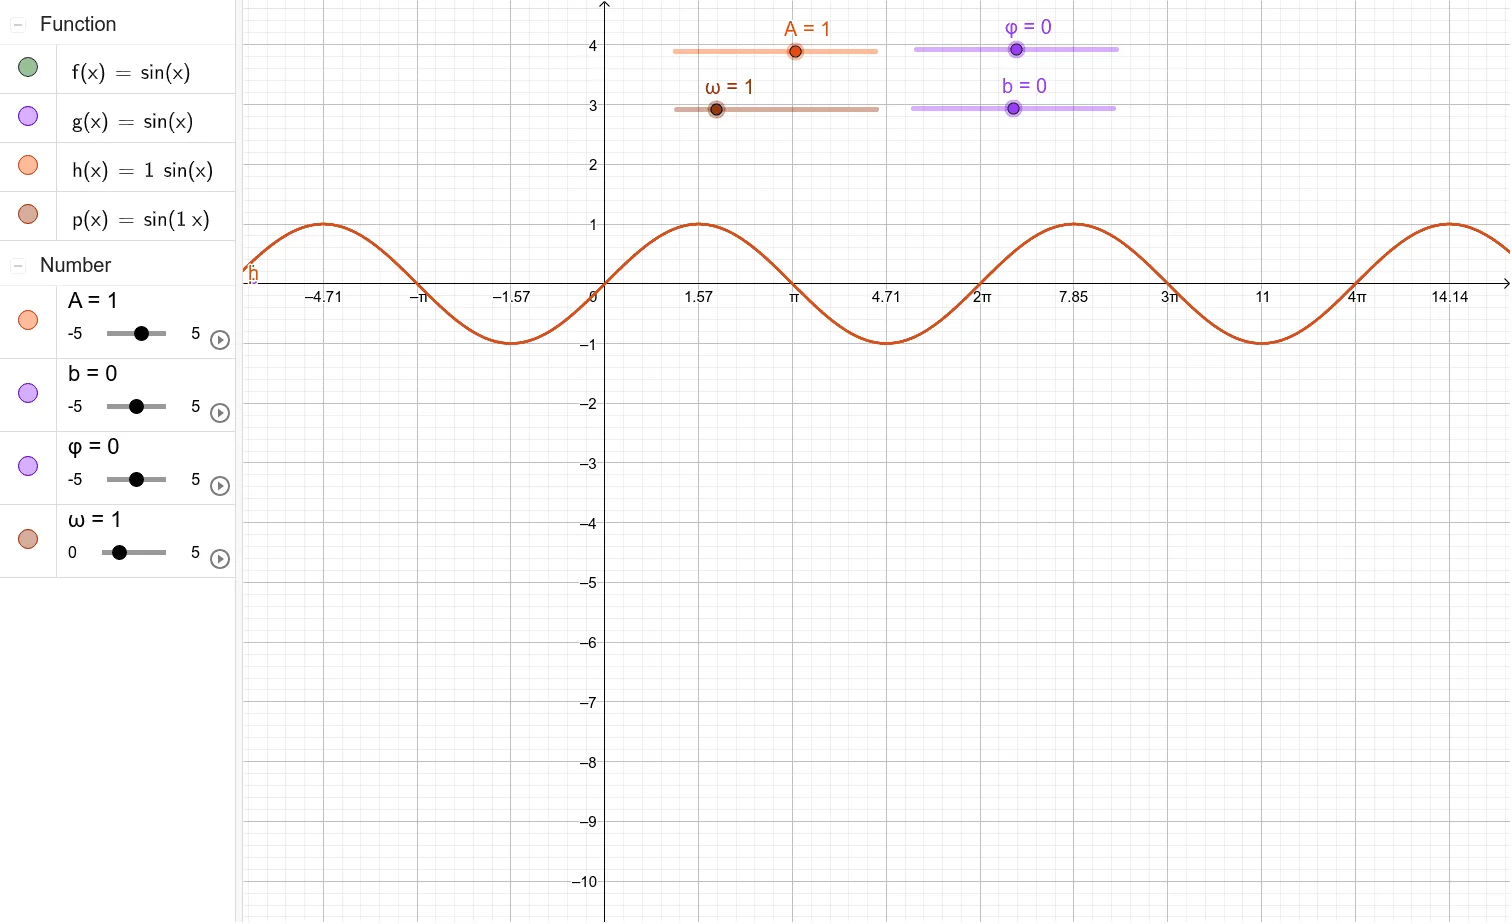Viewport: 1512px width, 924px height.
Task: Play animation for slider A
Action: [220, 340]
